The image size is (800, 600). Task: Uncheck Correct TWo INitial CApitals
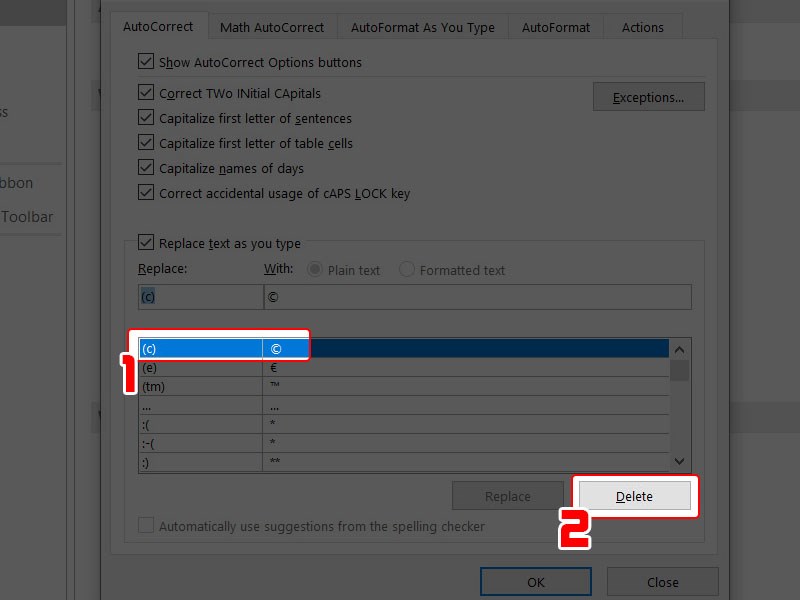click(146, 93)
